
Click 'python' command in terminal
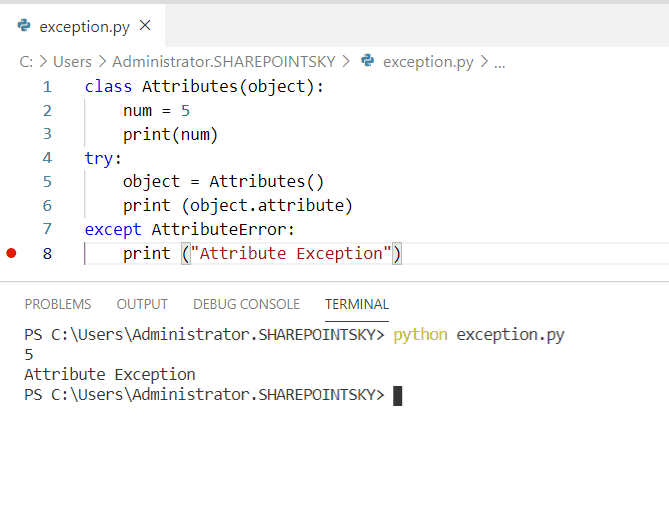click(x=420, y=335)
